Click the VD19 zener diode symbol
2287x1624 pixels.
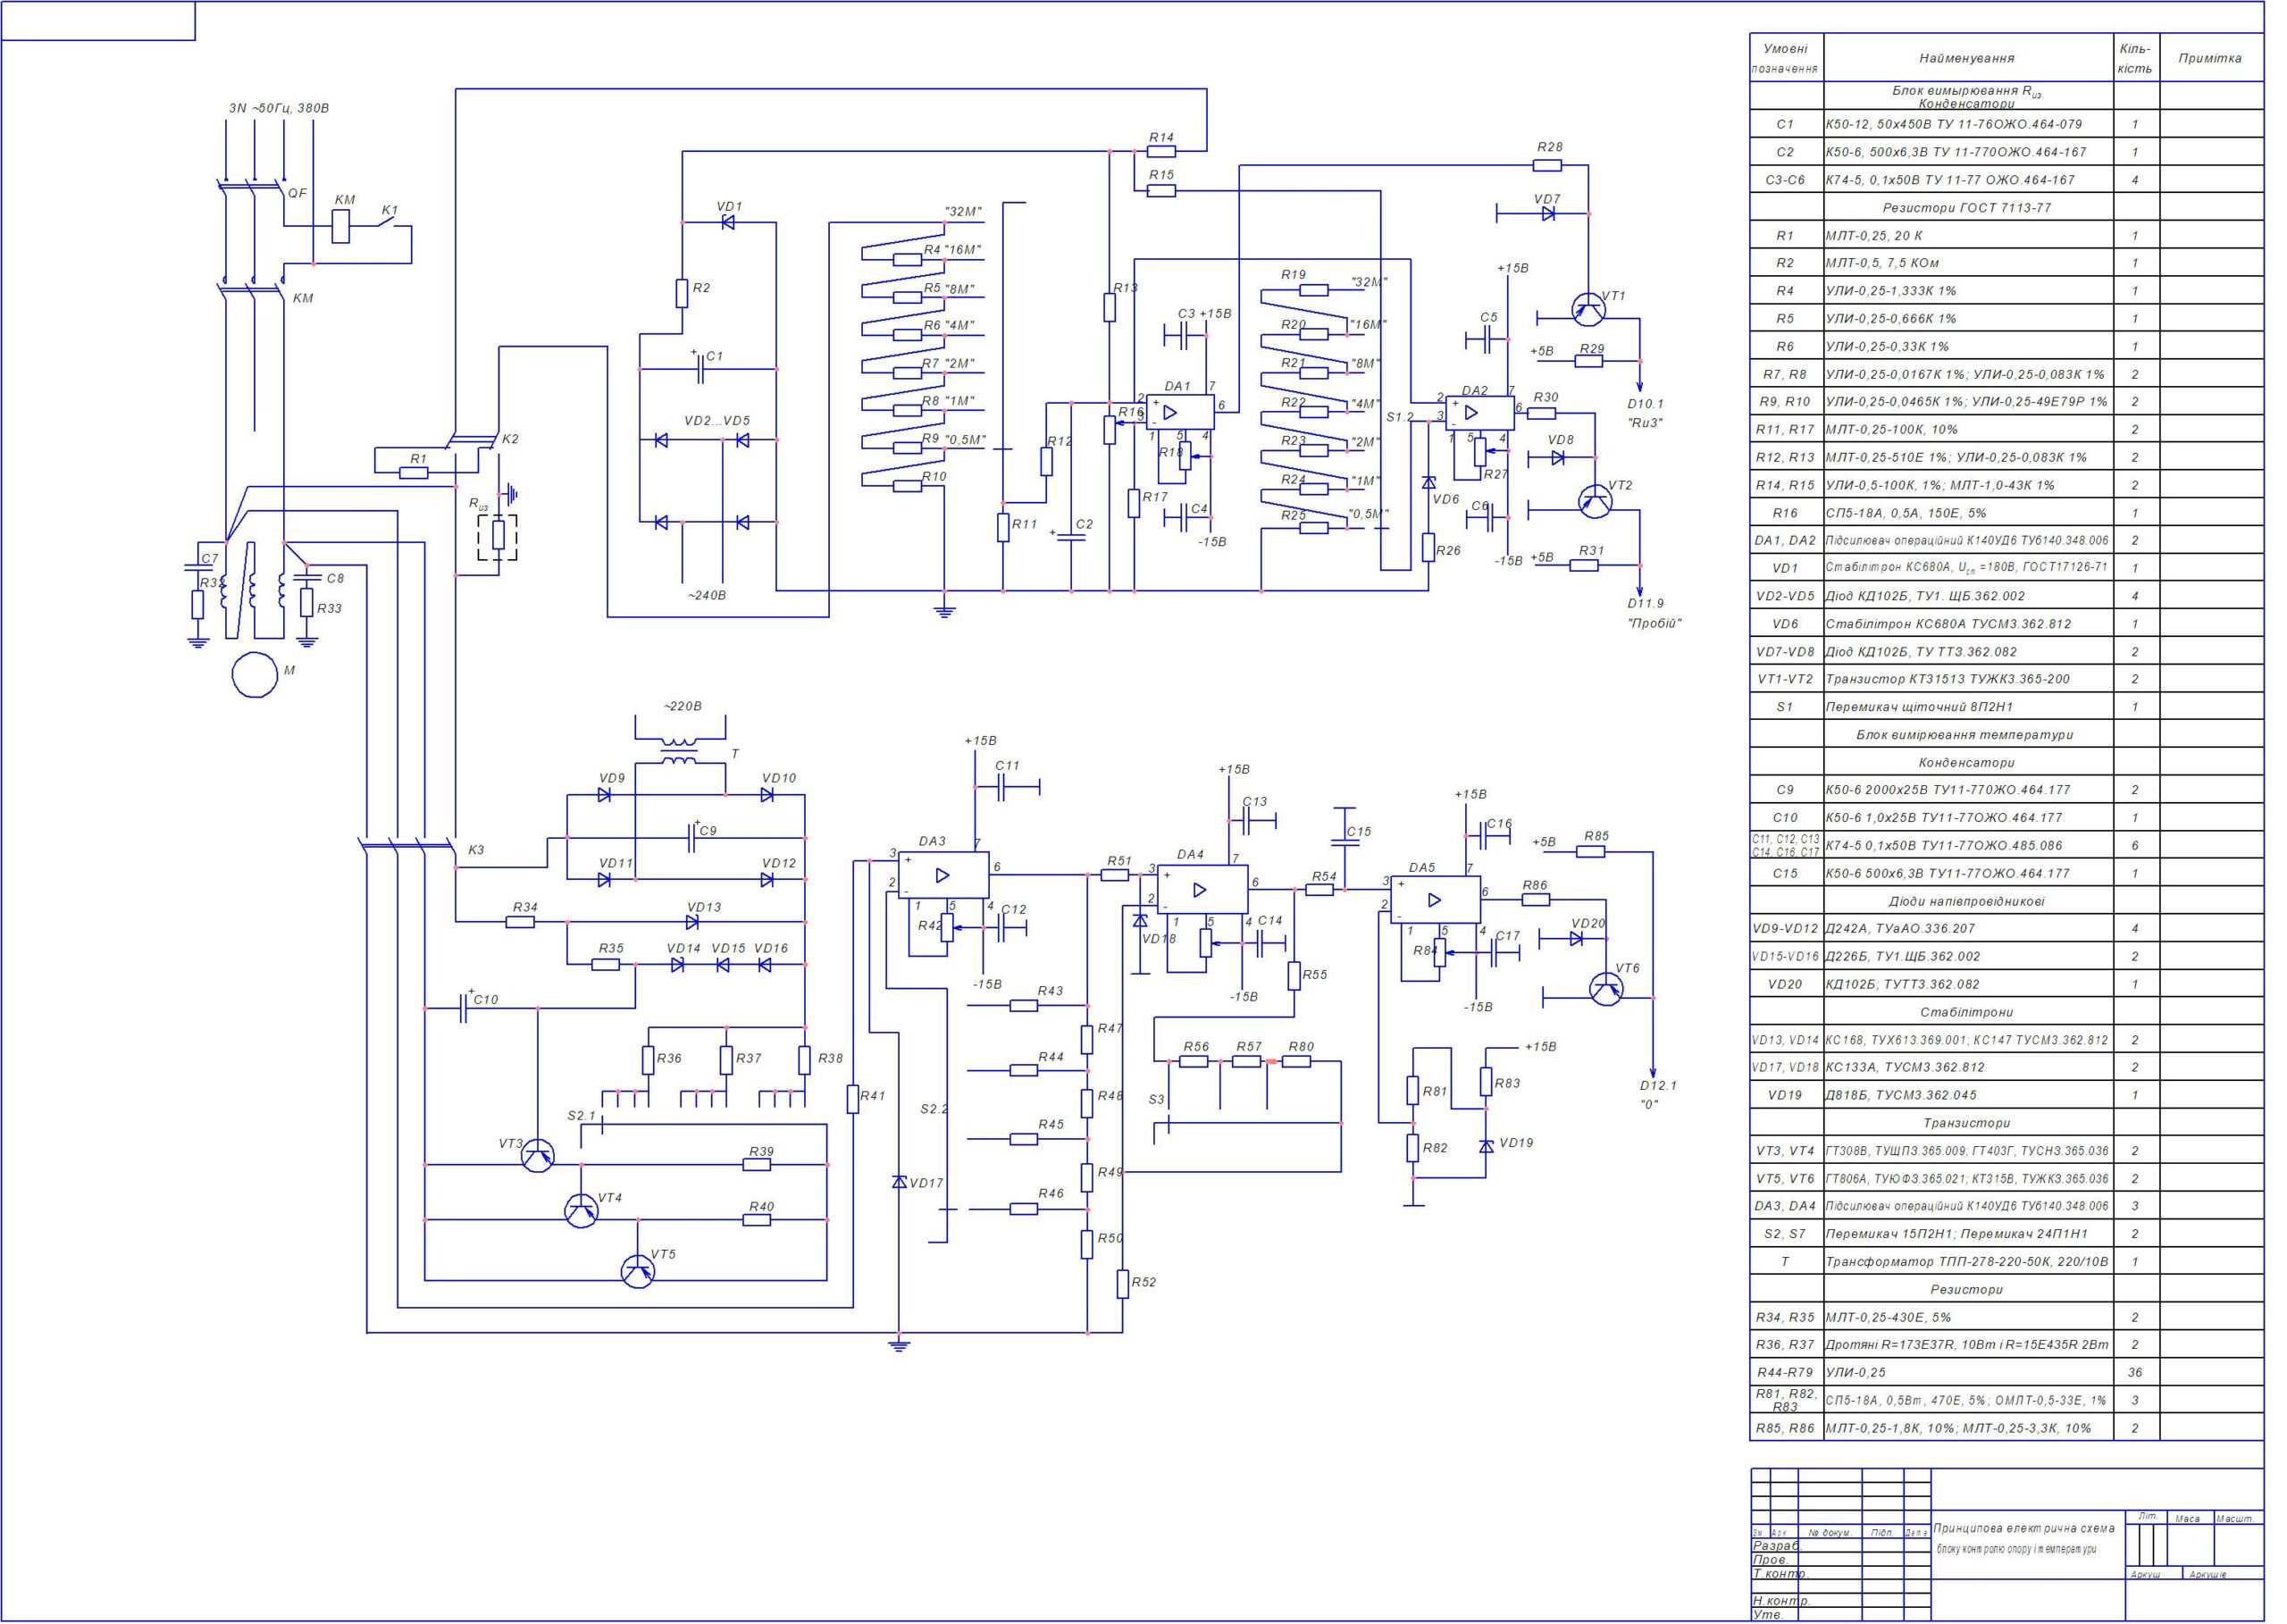pos(1486,1147)
